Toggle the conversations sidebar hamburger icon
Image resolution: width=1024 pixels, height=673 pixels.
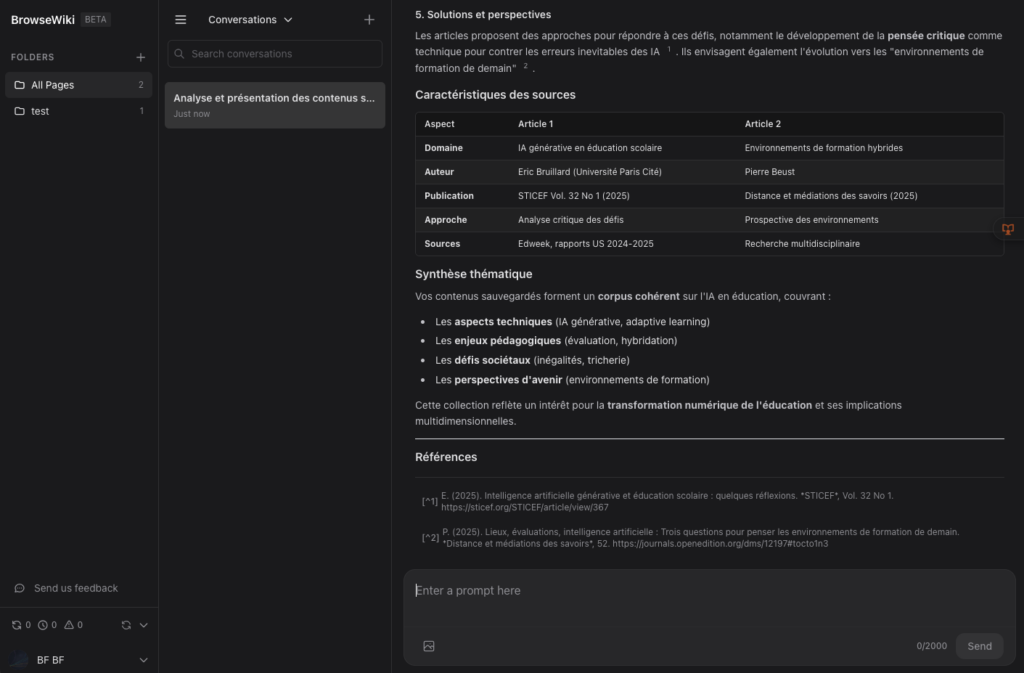pyautogui.click(x=181, y=19)
